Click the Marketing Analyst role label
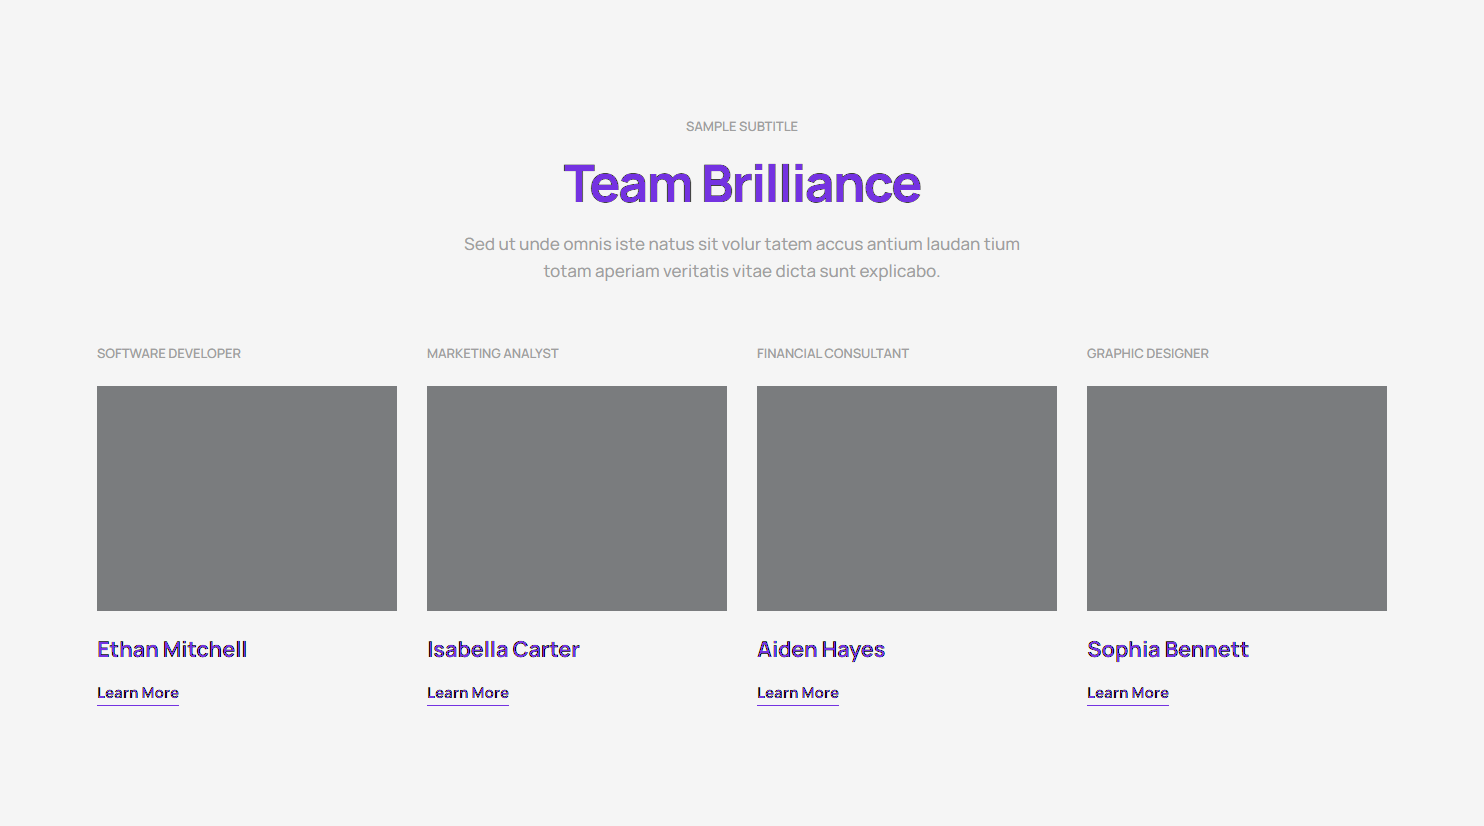This screenshot has height=826, width=1484. [x=493, y=354]
